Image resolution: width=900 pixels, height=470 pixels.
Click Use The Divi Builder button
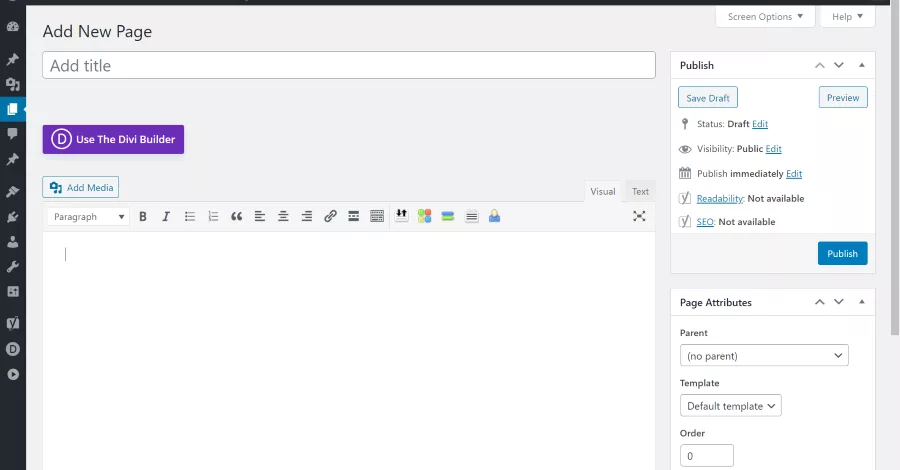tap(113, 139)
